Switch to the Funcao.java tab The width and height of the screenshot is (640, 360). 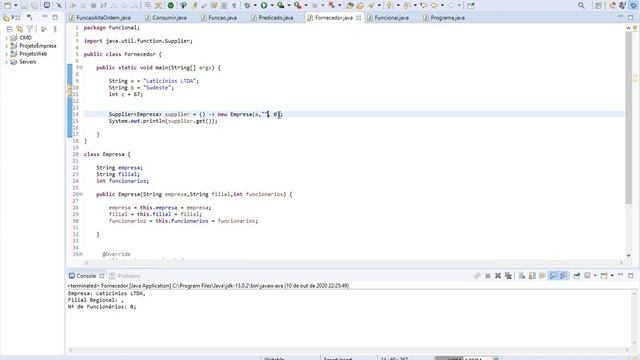(219, 18)
